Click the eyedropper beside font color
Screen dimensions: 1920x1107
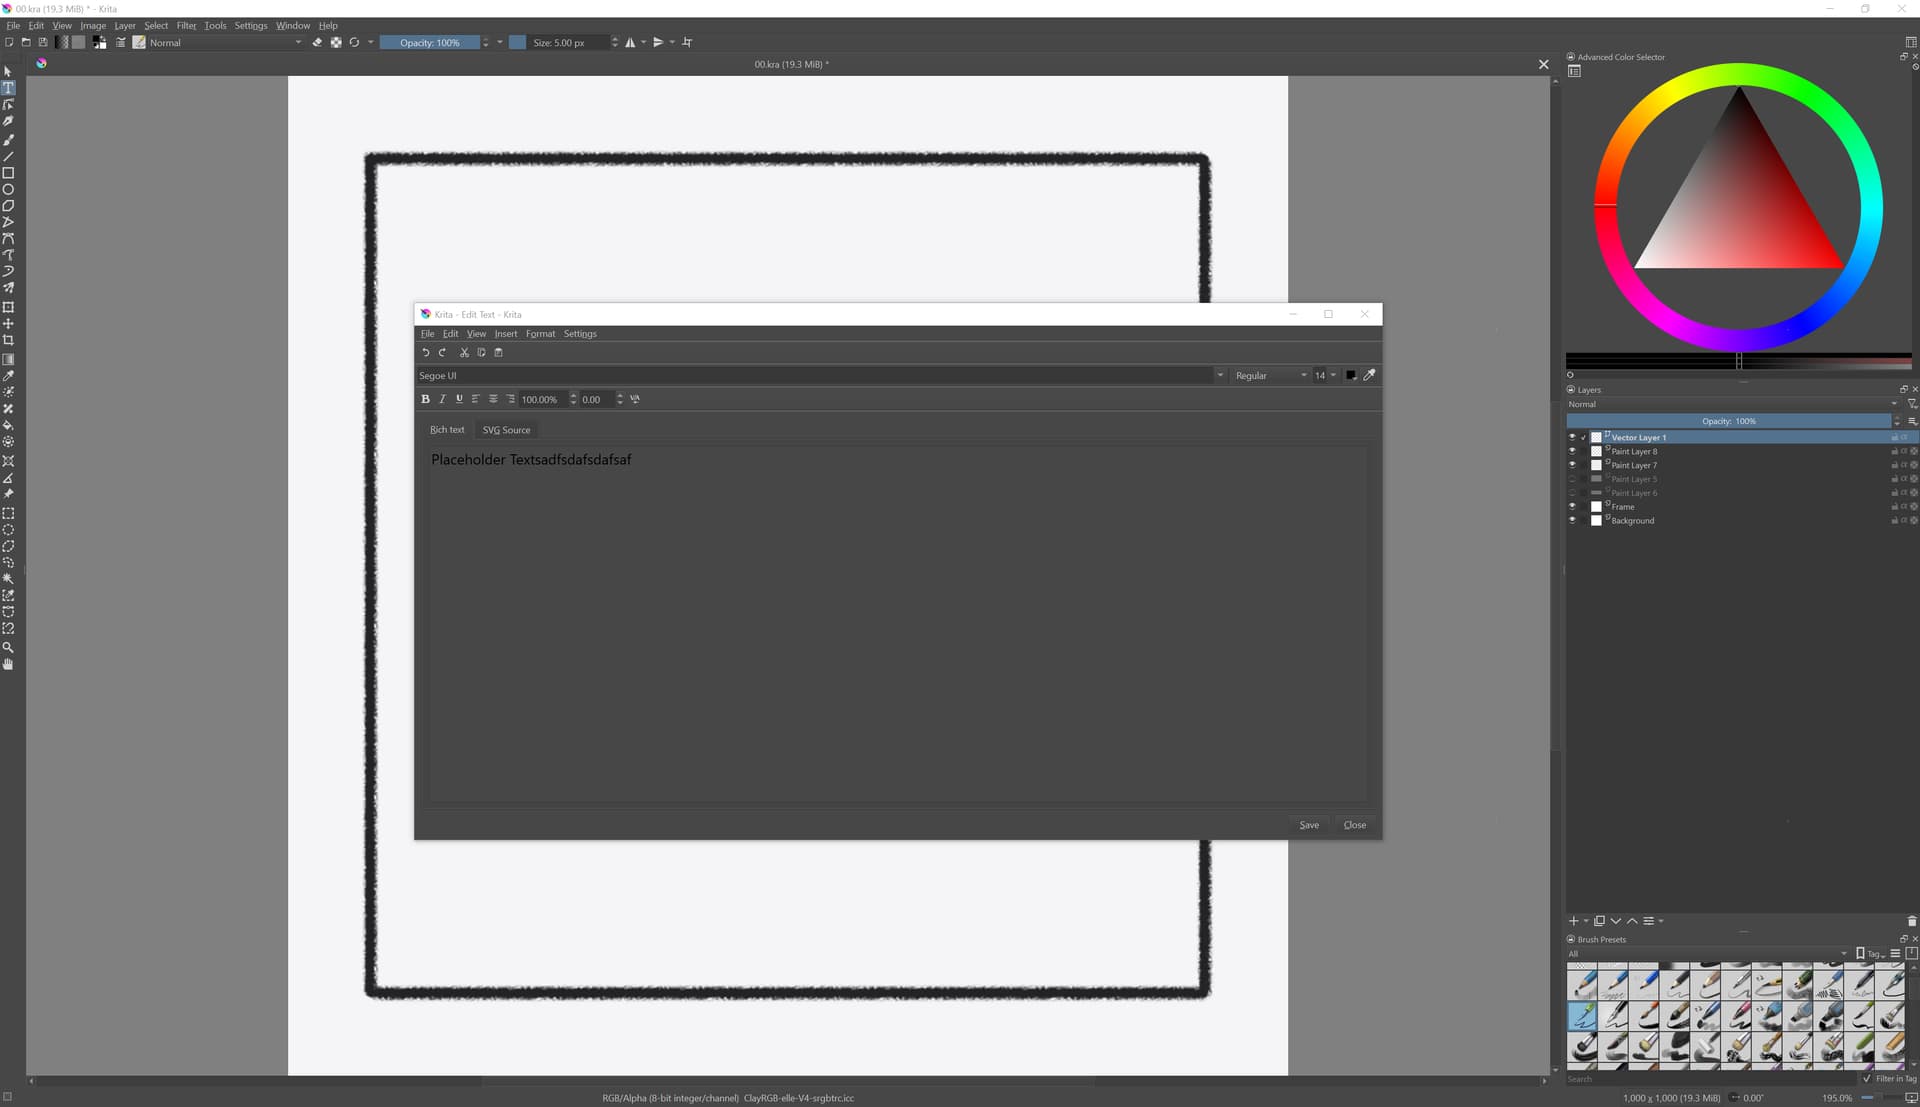click(1370, 375)
